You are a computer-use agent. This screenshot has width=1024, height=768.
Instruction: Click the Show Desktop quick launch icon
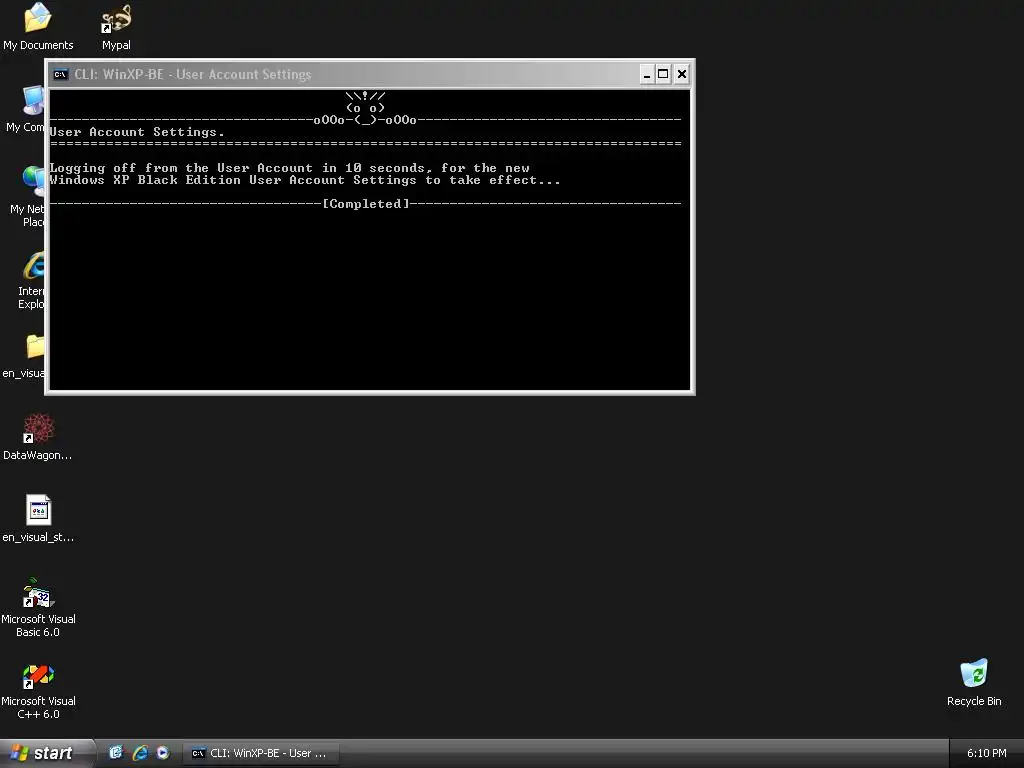tap(116, 753)
